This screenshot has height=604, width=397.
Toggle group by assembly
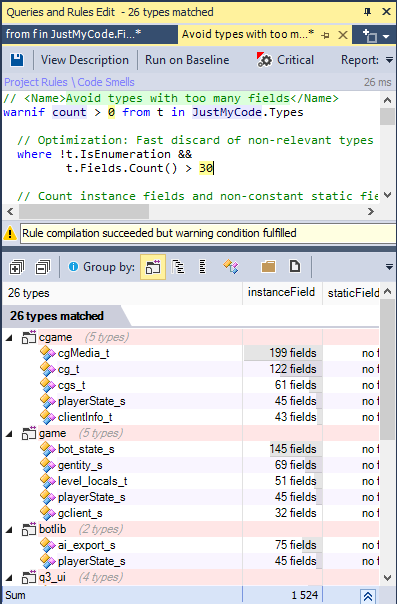tap(153, 267)
